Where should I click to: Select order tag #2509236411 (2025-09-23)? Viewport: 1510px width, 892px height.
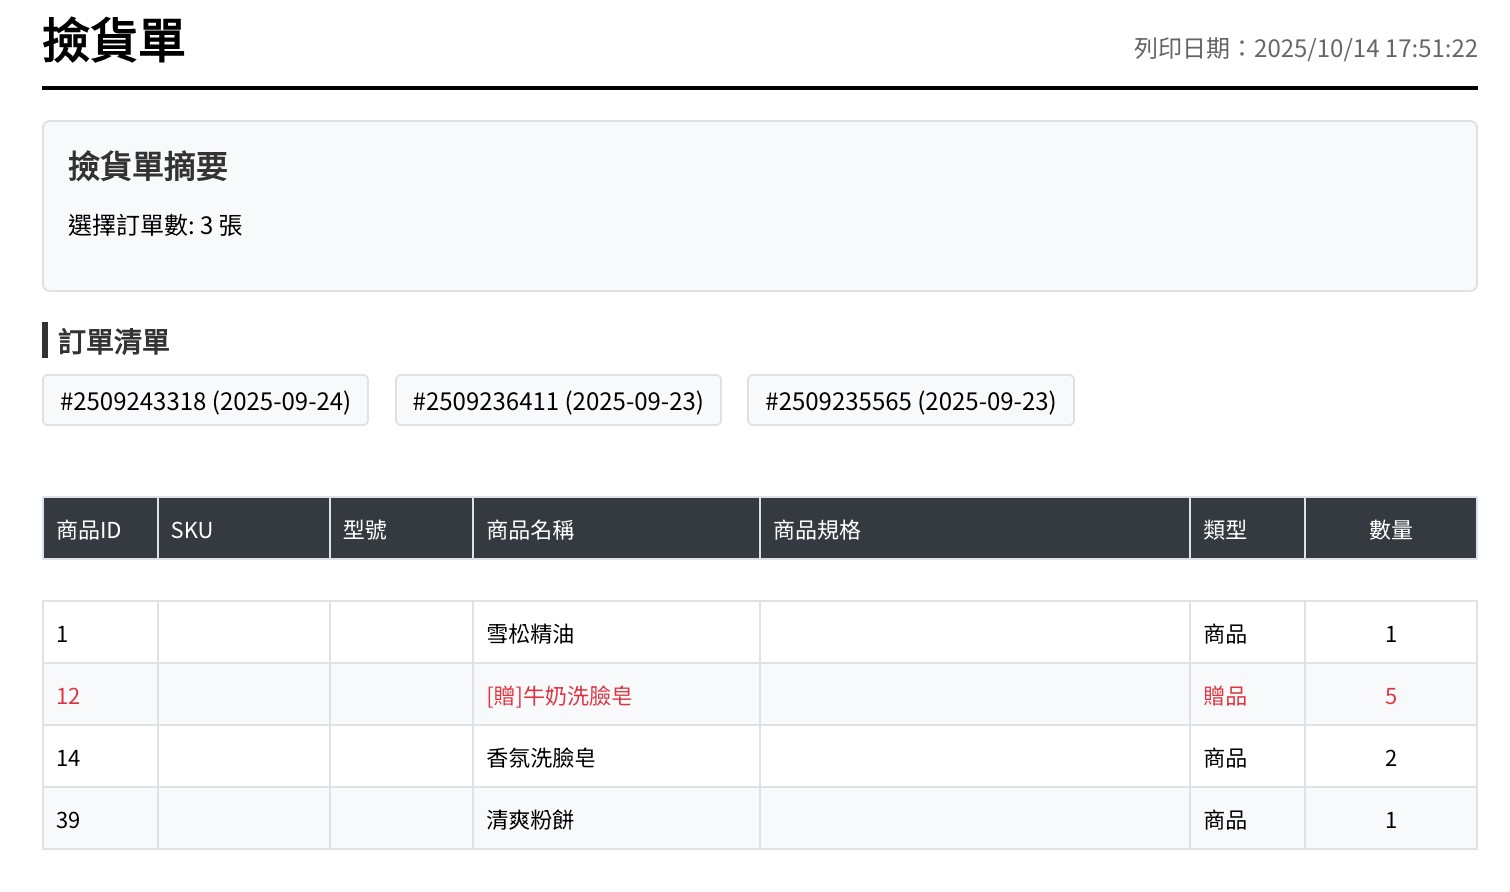click(558, 401)
